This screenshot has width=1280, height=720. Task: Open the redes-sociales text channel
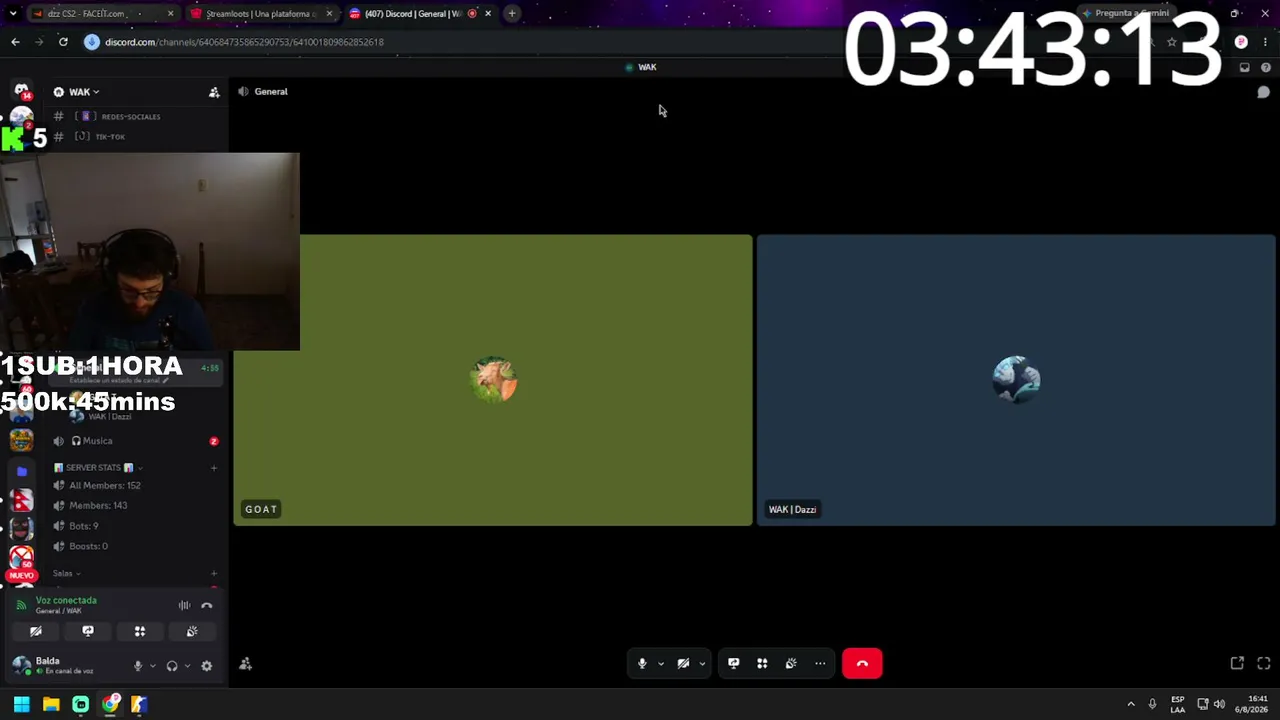(130, 117)
